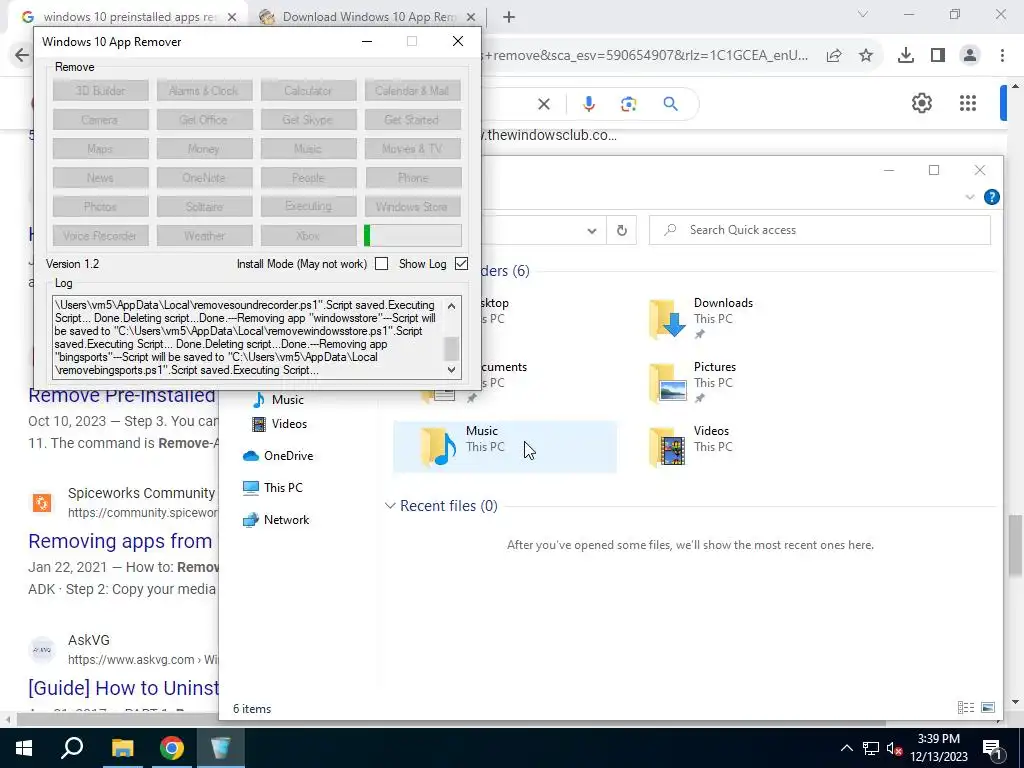Image resolution: width=1024 pixels, height=768 pixels.
Task: Show hidden tray icons chevron
Action: pos(846,748)
